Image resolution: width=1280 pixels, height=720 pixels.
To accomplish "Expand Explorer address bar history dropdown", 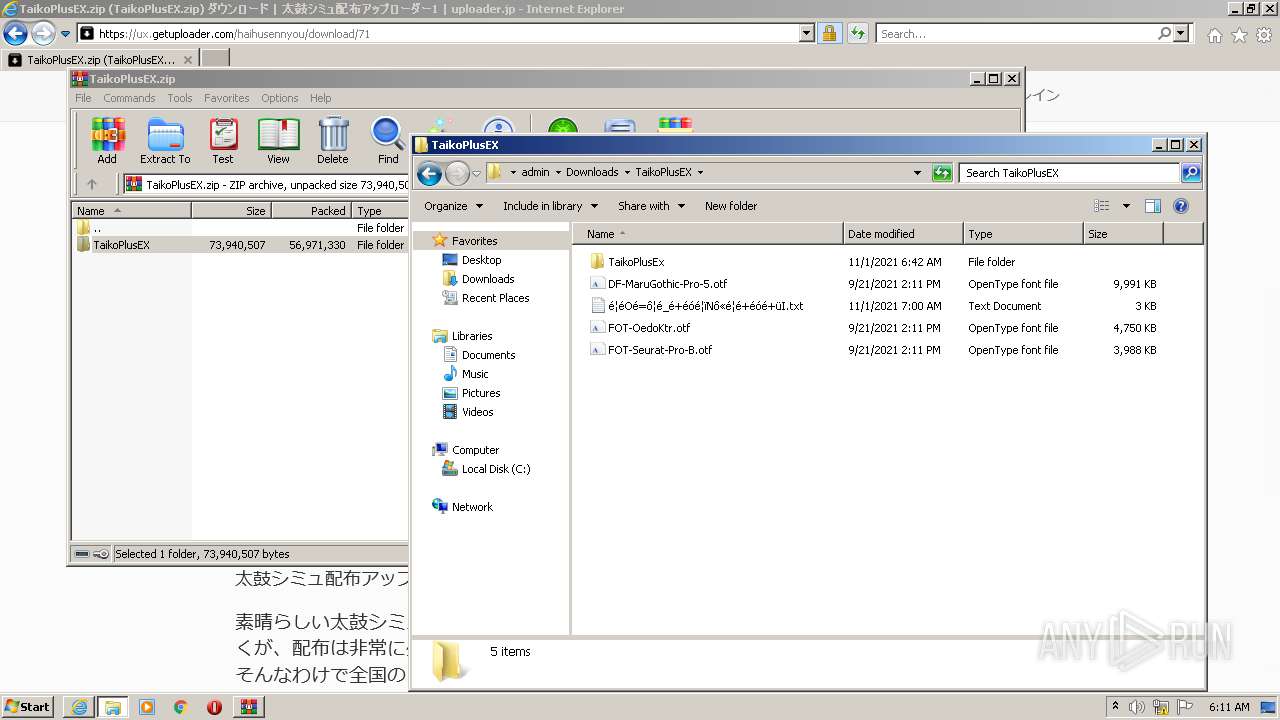I will click(917, 173).
